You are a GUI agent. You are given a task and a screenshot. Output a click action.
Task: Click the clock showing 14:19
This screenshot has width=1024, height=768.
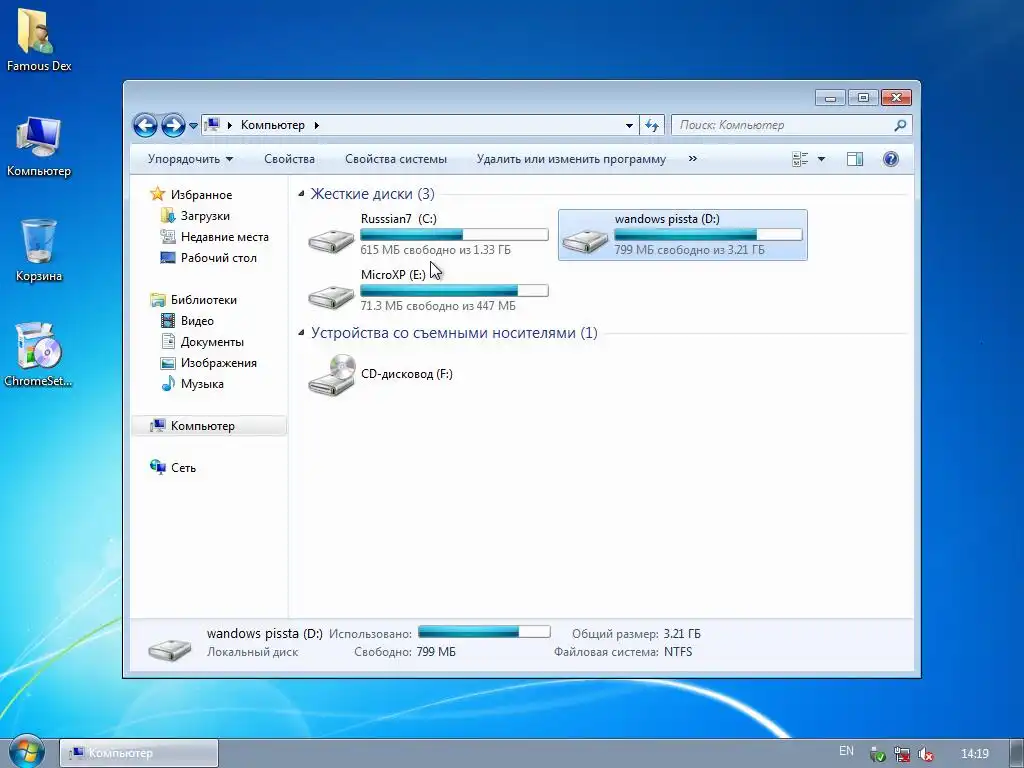pyautogui.click(x=974, y=754)
